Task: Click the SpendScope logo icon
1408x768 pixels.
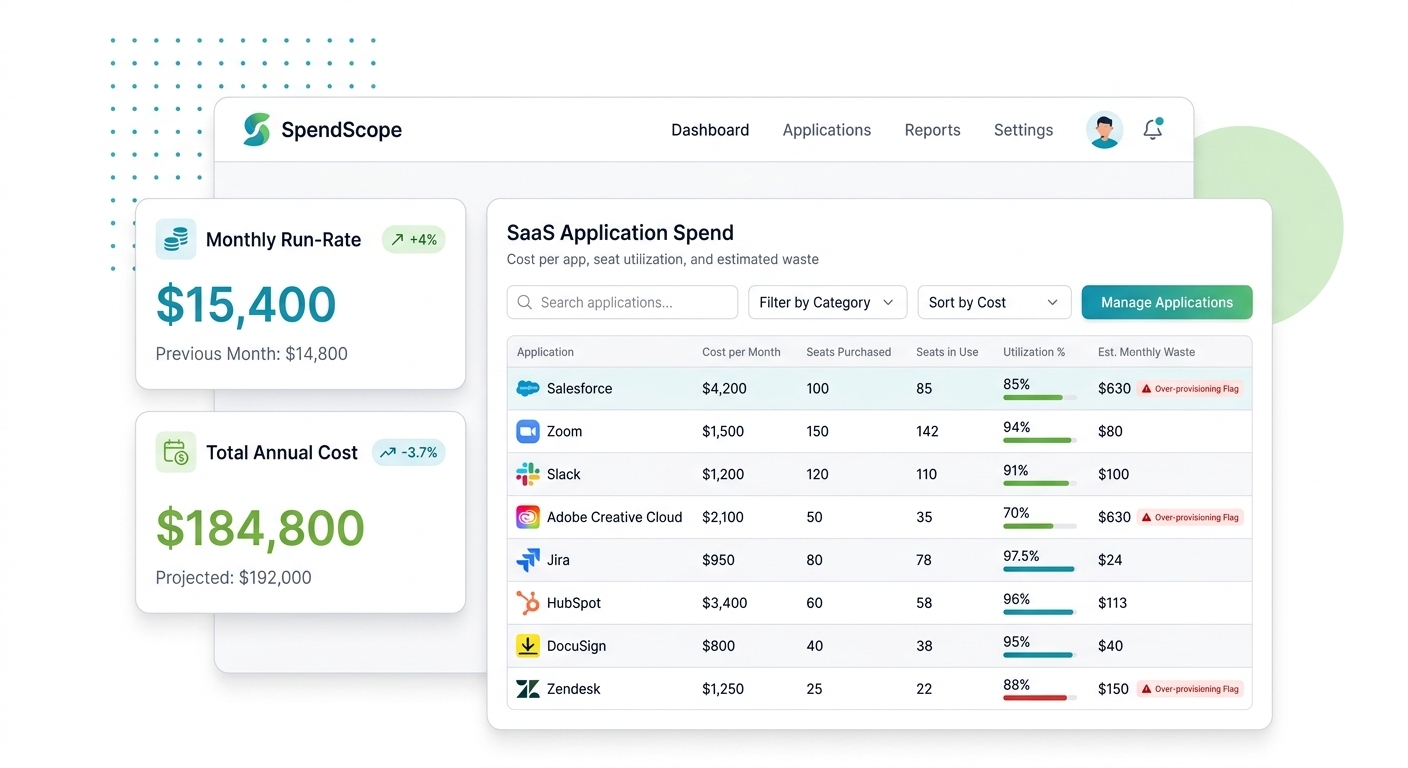Action: [x=257, y=130]
